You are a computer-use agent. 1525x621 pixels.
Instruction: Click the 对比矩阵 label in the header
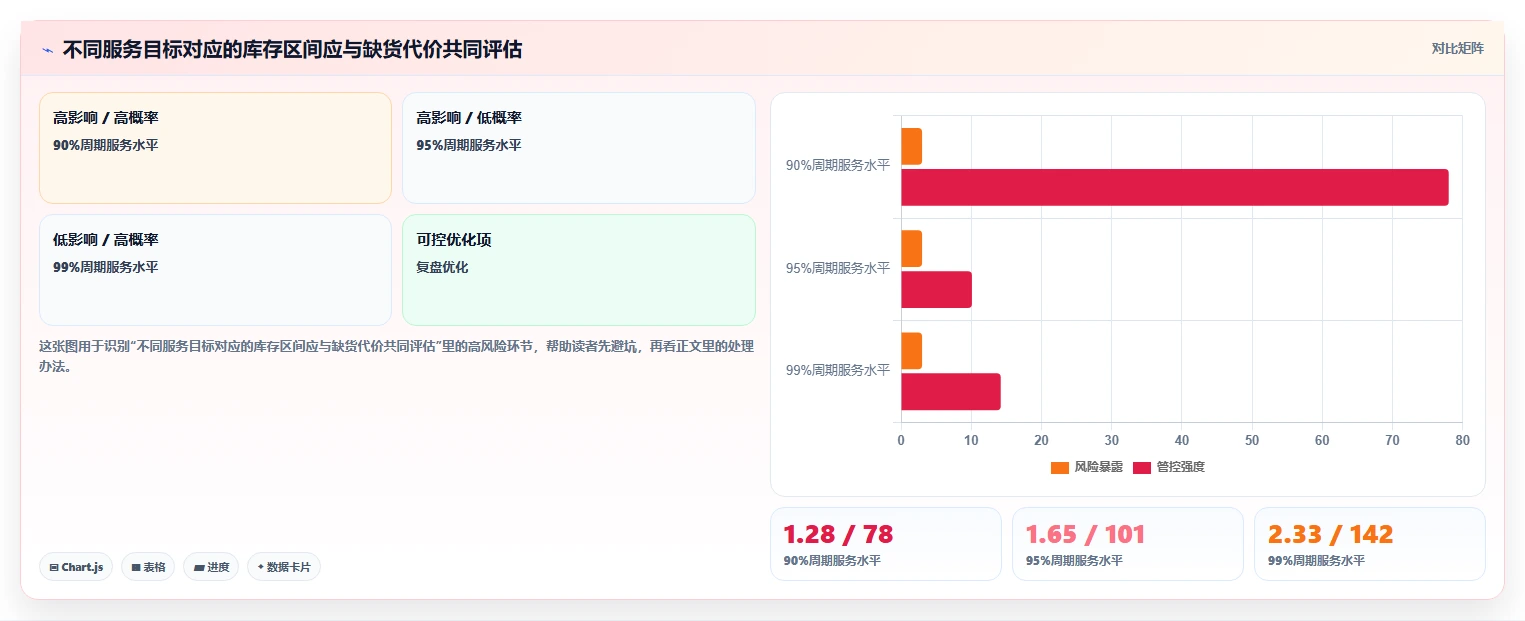point(1457,48)
